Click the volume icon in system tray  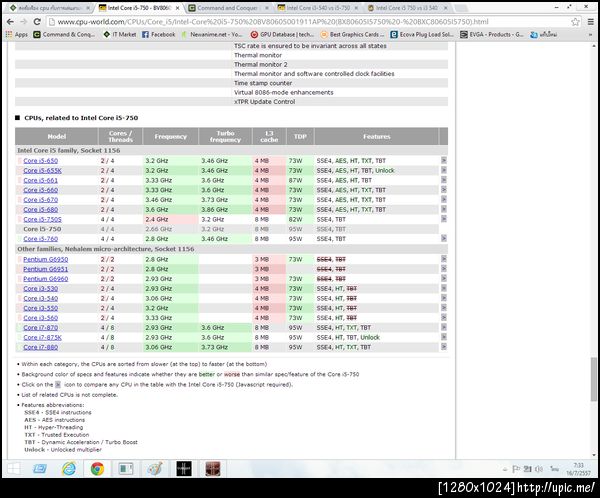pos(539,469)
